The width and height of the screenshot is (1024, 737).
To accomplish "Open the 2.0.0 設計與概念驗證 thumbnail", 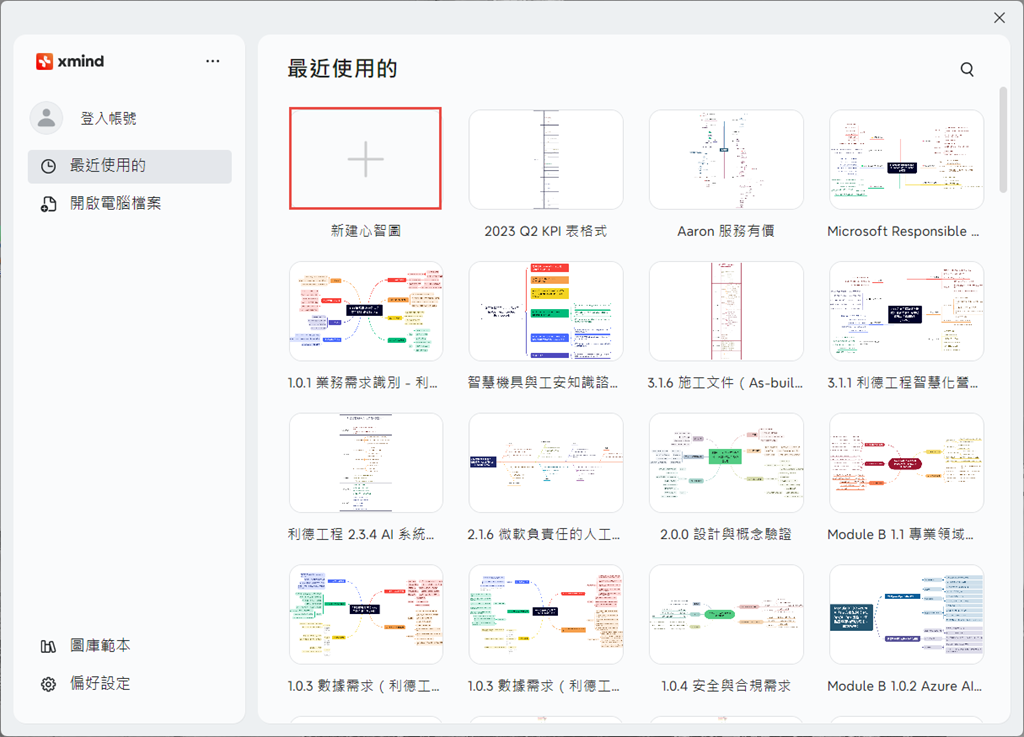I will (726, 462).
